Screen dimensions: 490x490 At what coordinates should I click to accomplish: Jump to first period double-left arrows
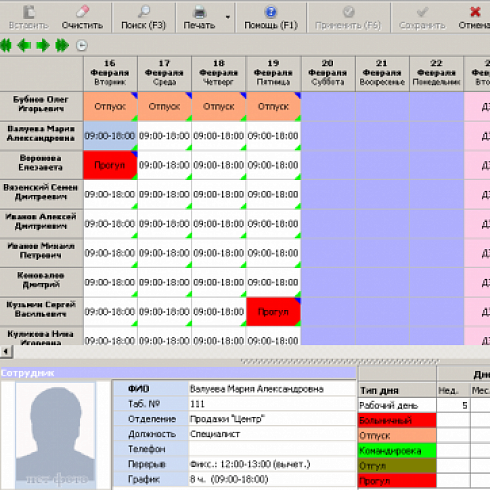point(6,45)
